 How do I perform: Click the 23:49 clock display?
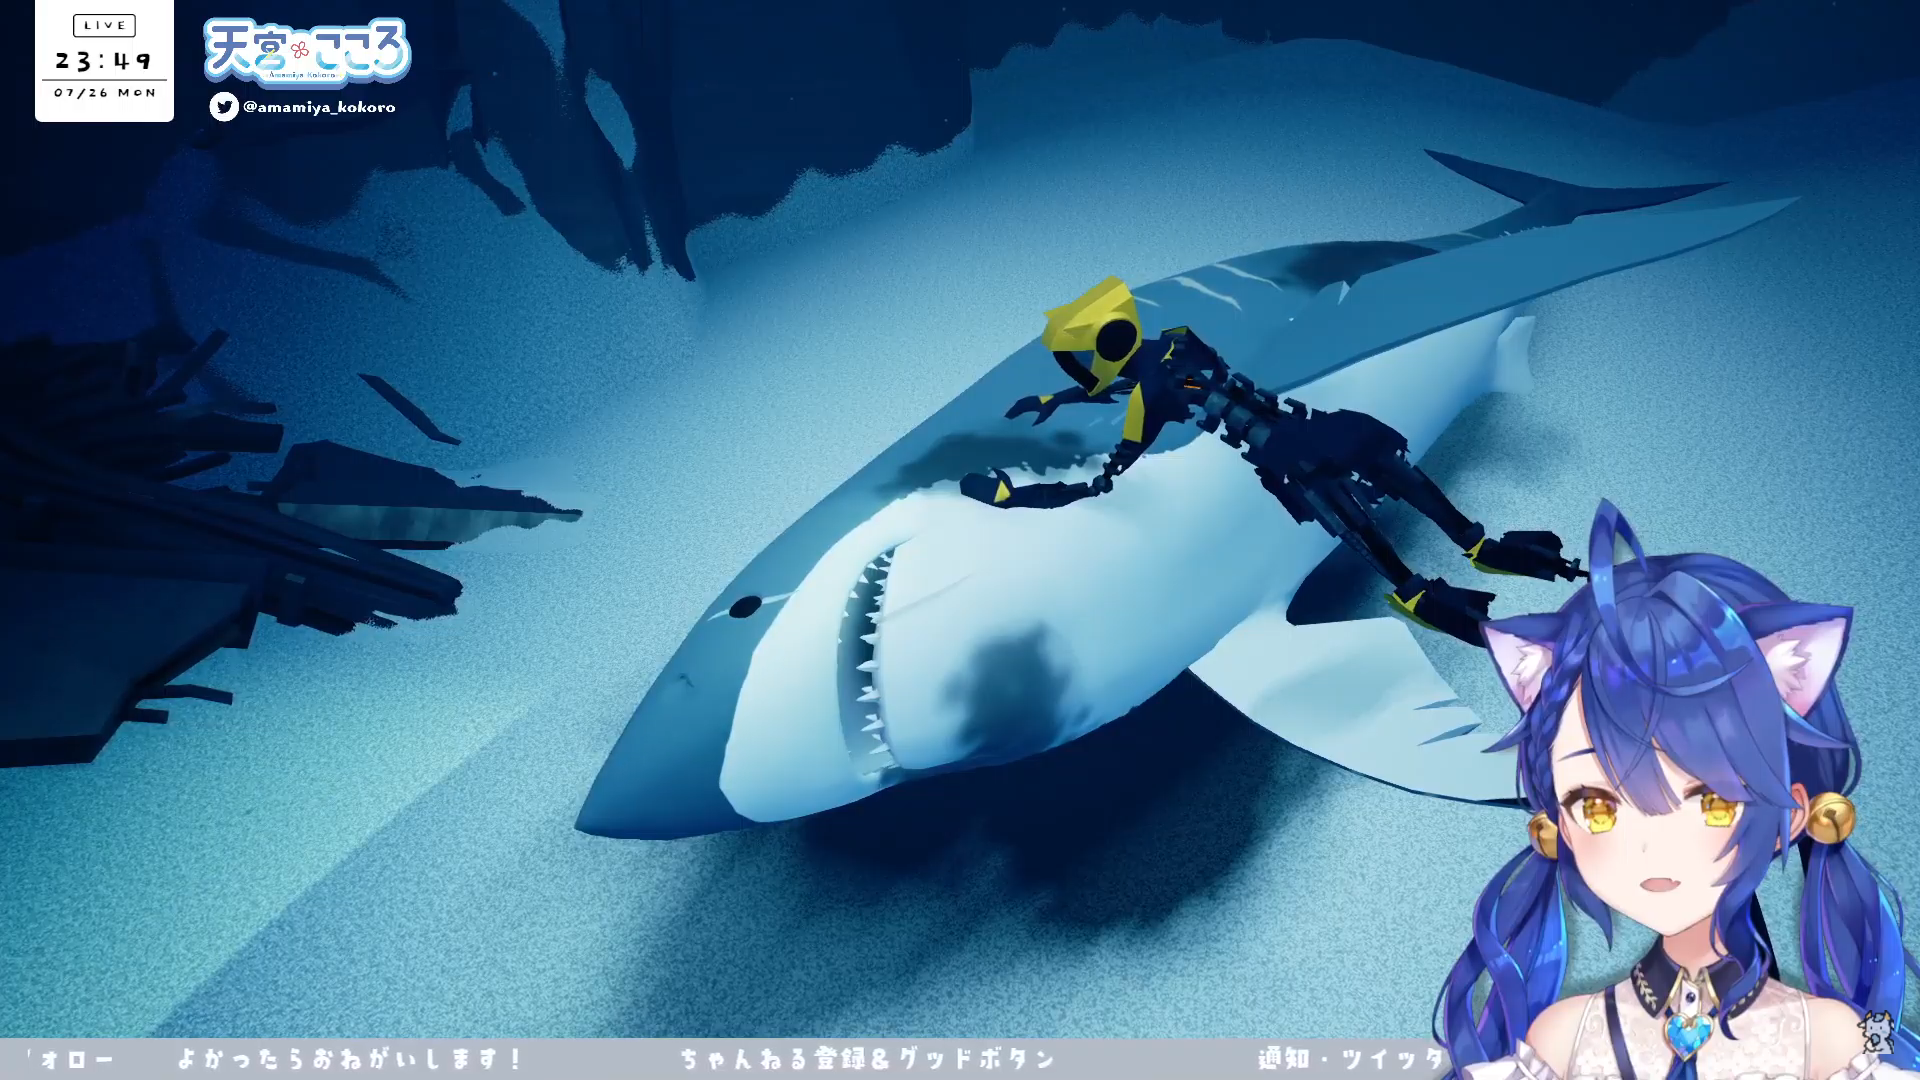point(104,61)
